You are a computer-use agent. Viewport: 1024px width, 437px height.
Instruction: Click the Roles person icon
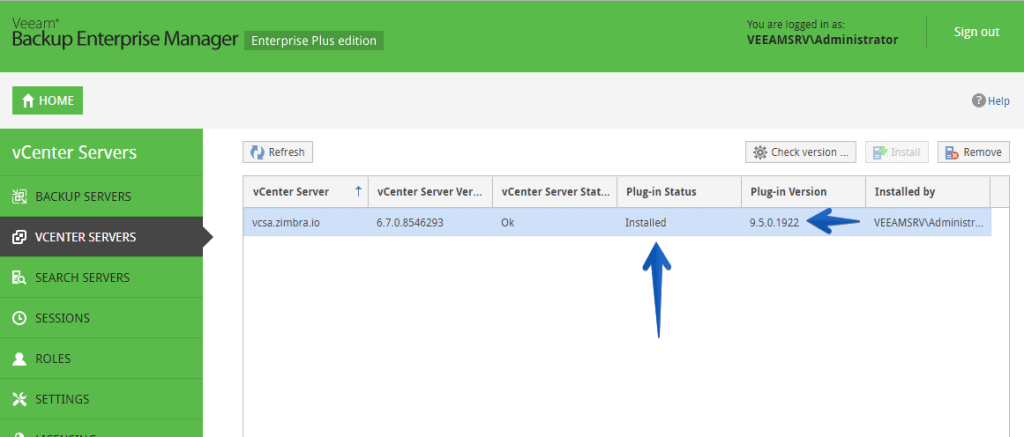tap(20, 359)
